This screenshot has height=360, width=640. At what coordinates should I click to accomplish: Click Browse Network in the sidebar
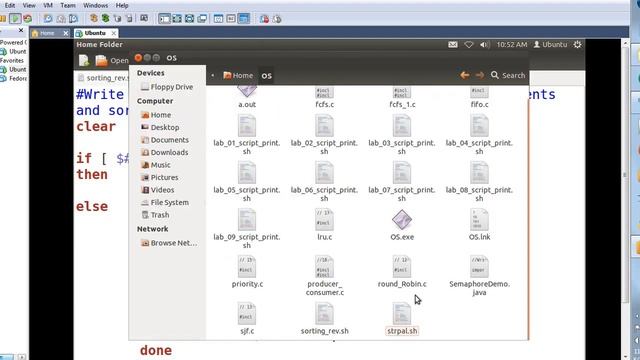[x=169, y=243]
